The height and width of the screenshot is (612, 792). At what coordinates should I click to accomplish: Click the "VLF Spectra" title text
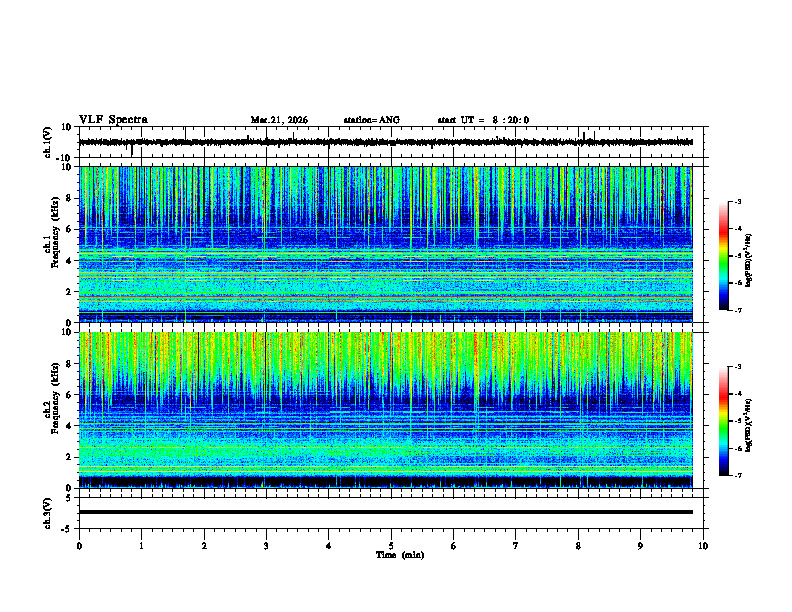pyautogui.click(x=113, y=120)
